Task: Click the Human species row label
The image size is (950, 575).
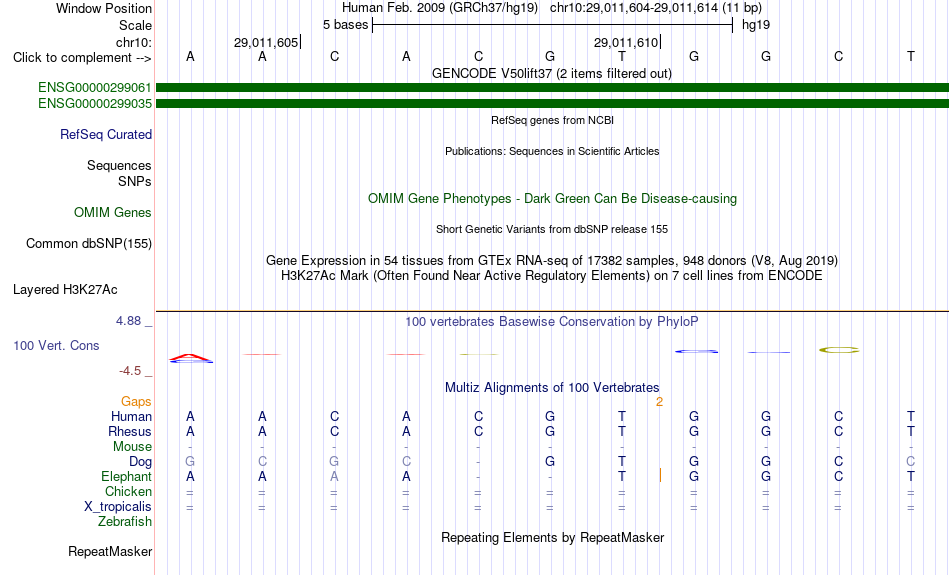Action: pyautogui.click(x=131, y=416)
